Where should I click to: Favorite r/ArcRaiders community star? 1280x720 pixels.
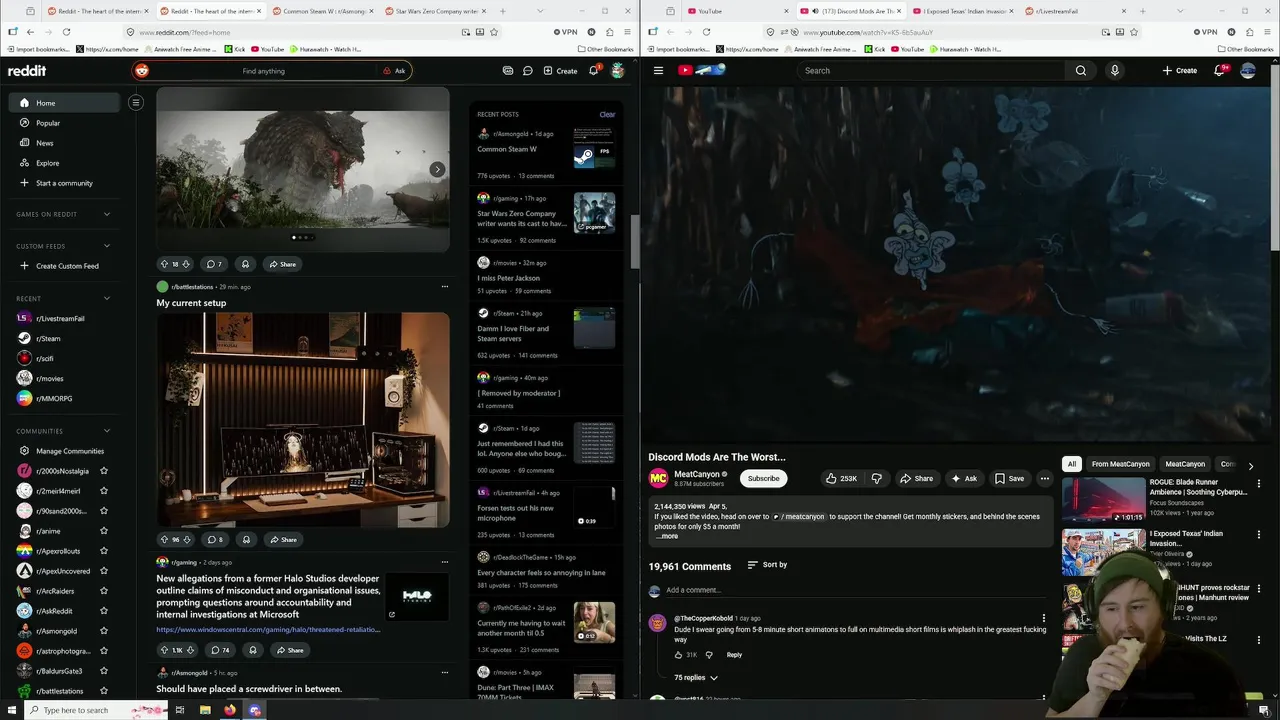(x=104, y=591)
